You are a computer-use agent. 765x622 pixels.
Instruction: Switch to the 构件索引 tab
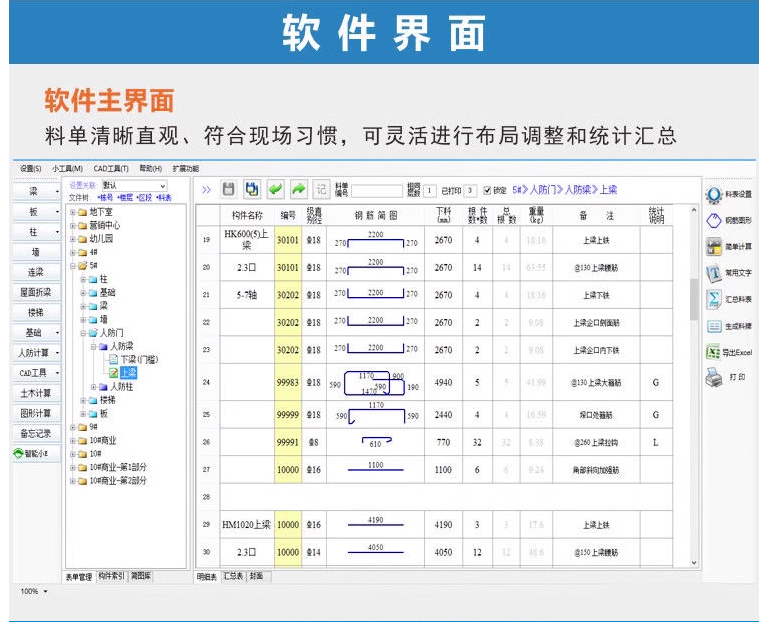click(111, 576)
